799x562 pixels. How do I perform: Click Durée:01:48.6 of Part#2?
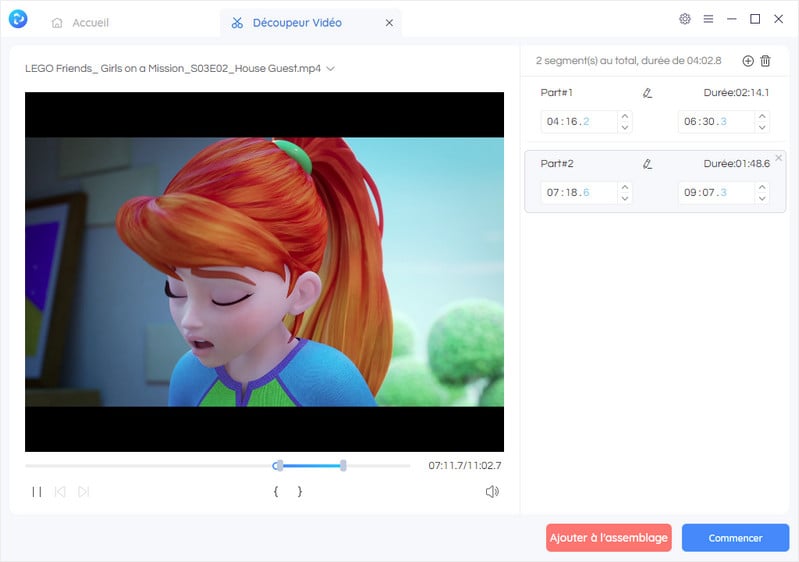coord(736,164)
